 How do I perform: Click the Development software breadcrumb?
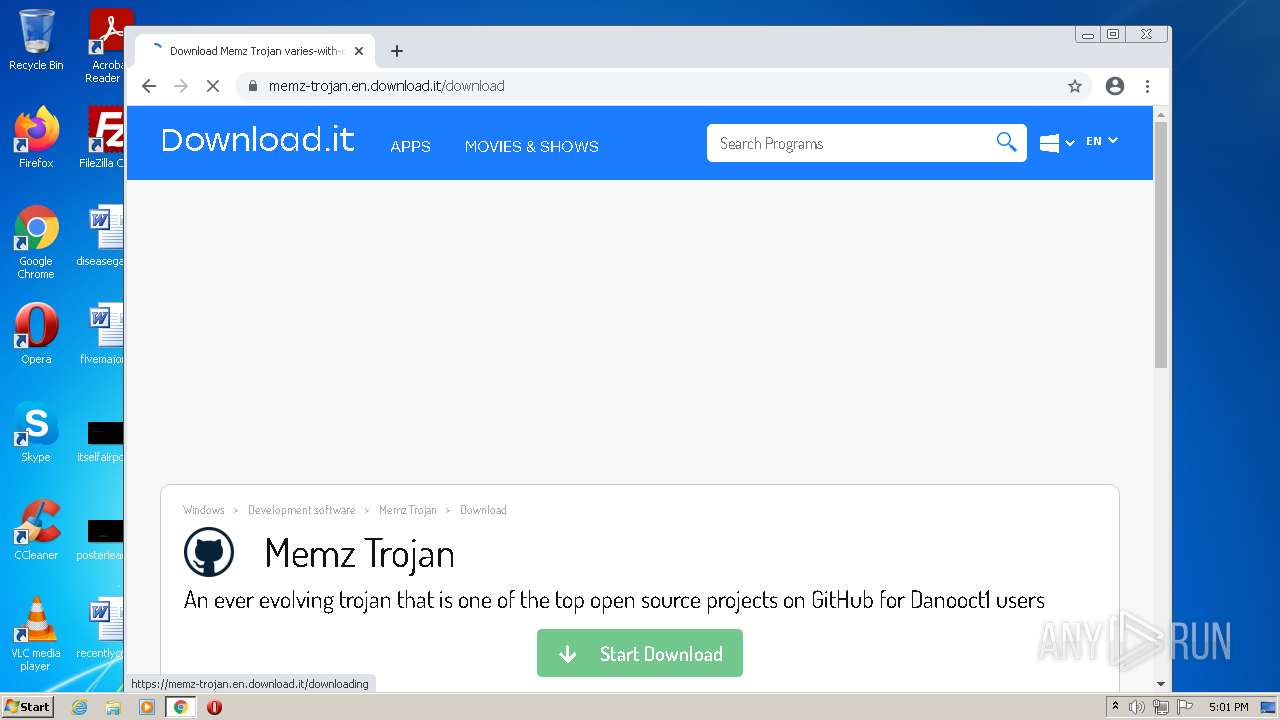[301, 510]
